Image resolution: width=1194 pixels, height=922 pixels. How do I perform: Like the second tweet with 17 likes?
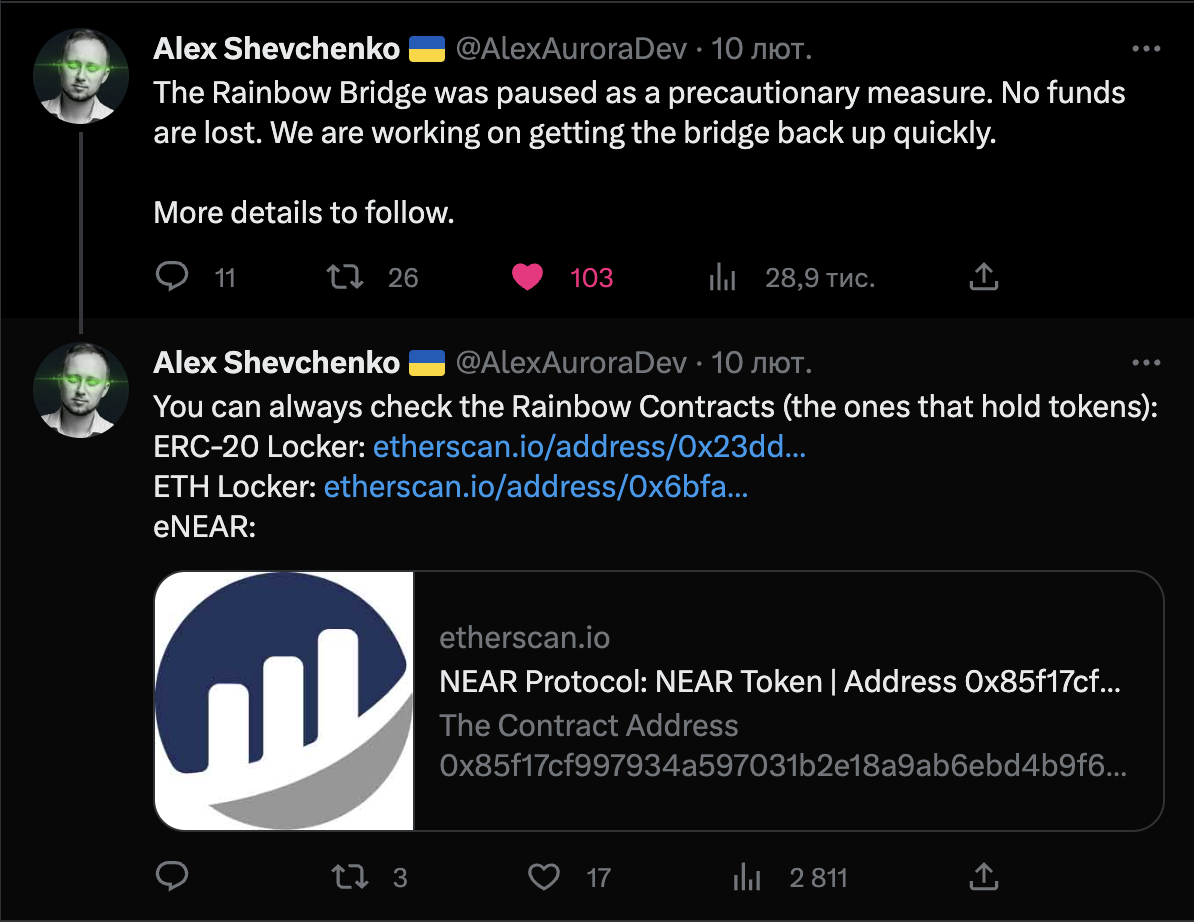click(544, 877)
